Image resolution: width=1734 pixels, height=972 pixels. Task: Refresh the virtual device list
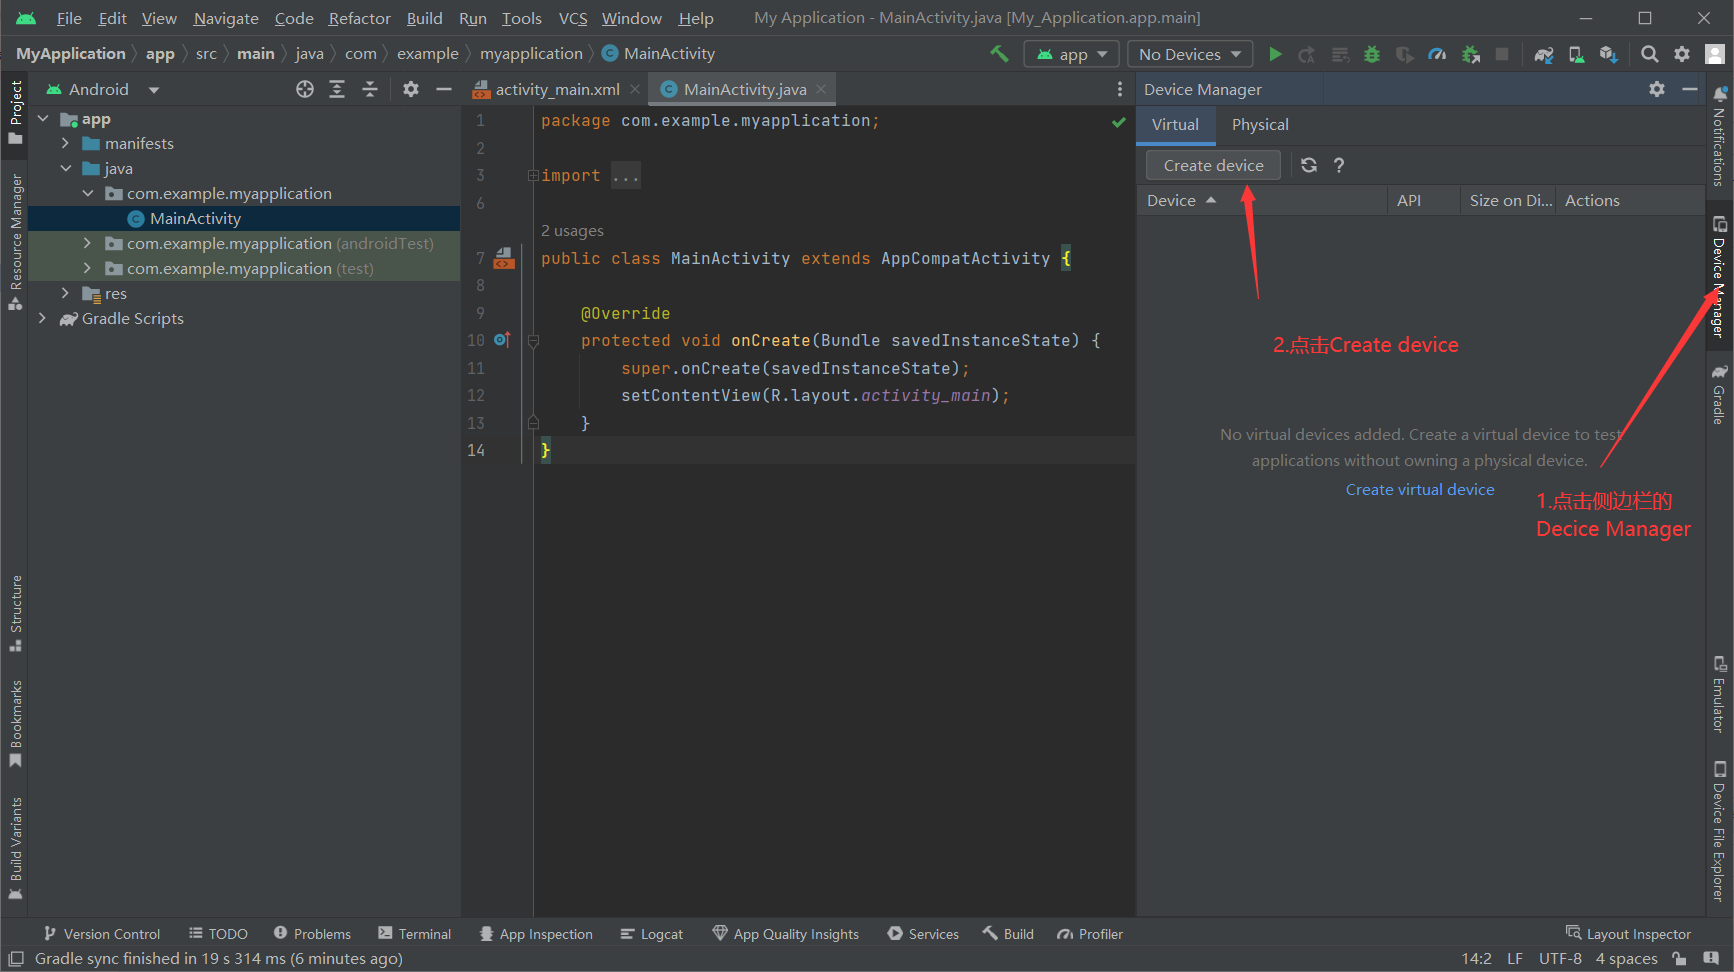point(1309,165)
